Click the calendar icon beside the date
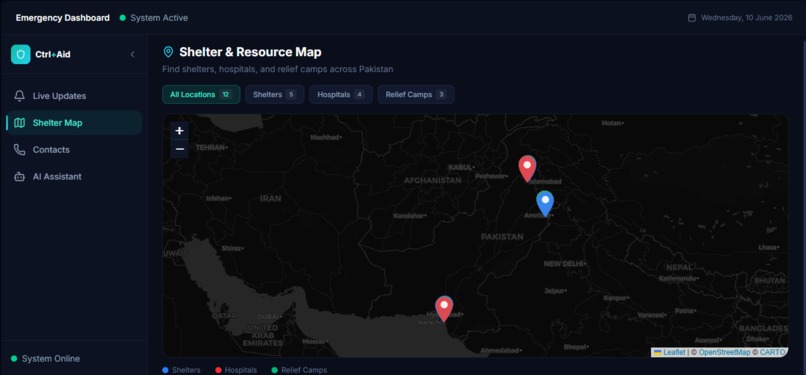 coord(691,18)
